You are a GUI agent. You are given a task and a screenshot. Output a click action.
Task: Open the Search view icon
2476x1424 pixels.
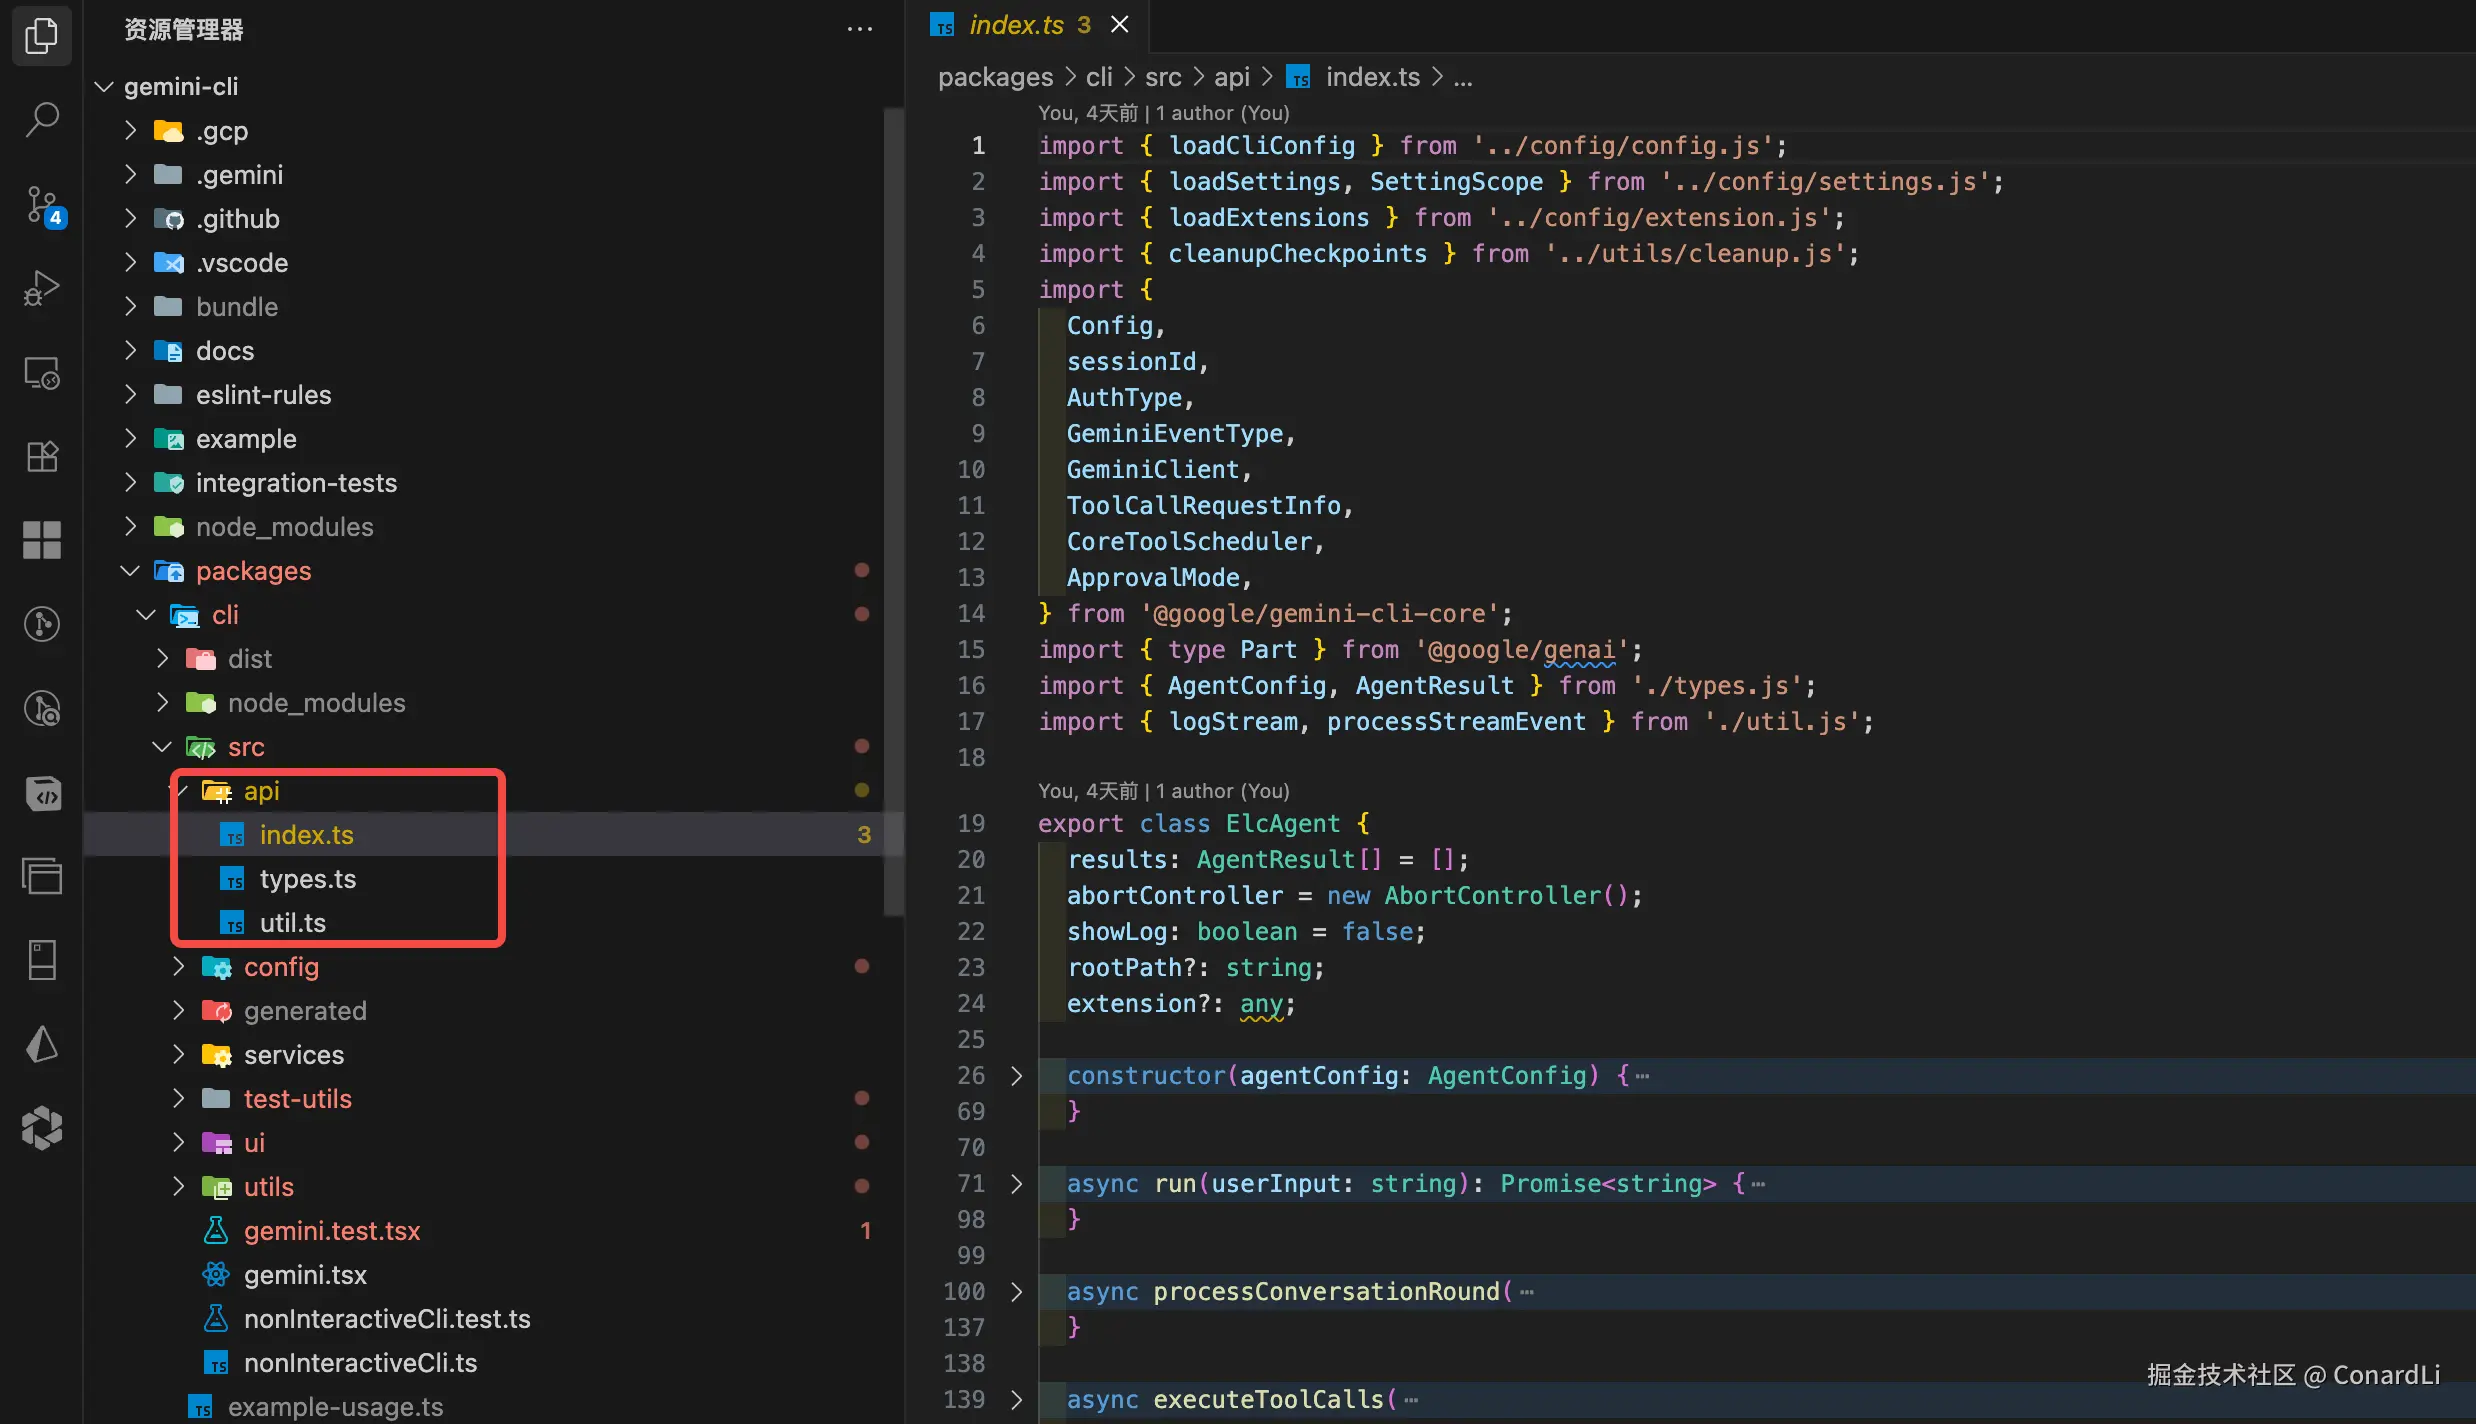click(x=41, y=120)
